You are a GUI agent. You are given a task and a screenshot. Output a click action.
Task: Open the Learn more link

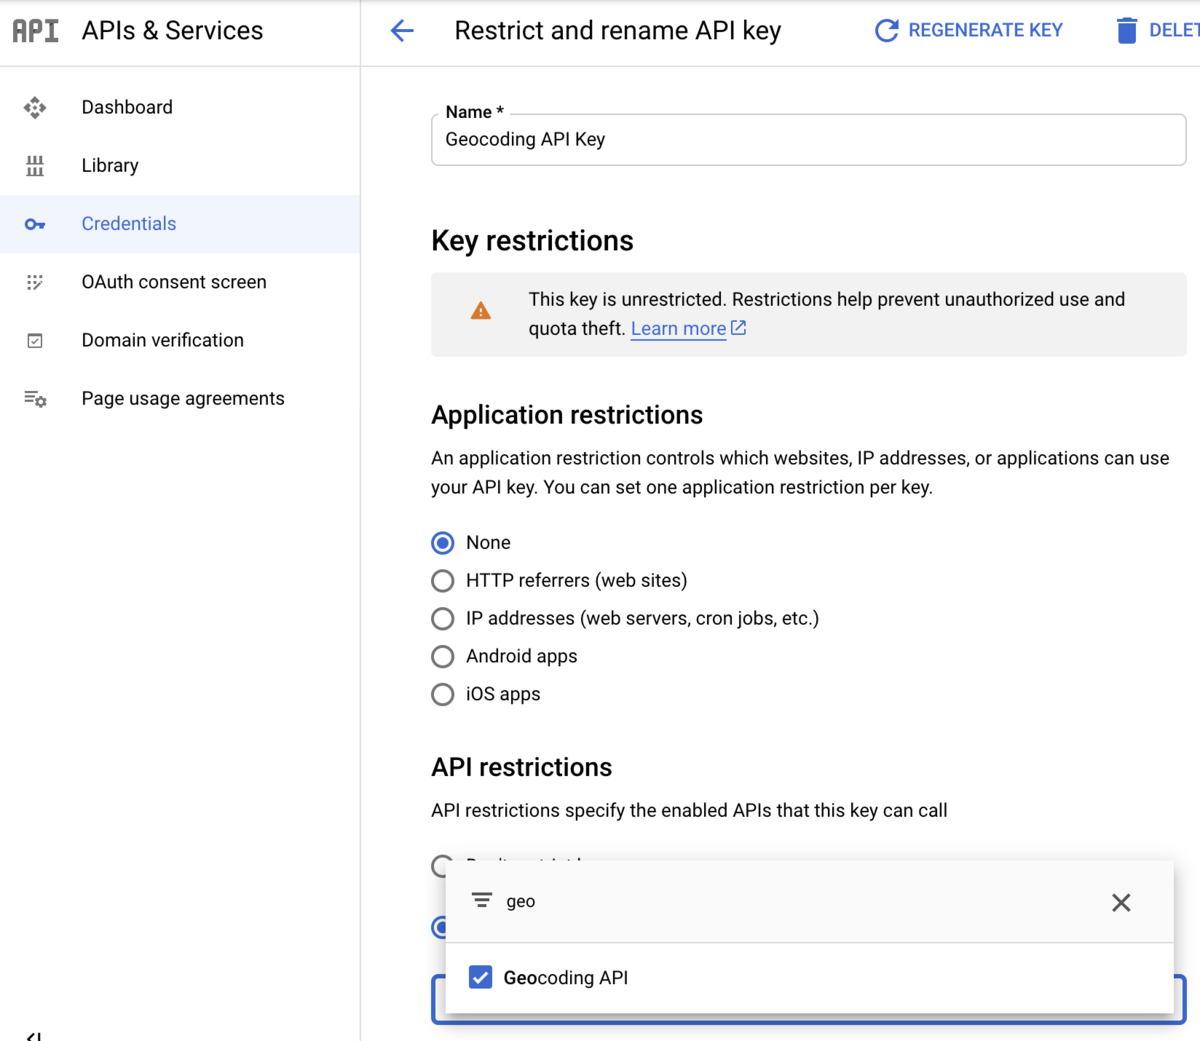pos(678,329)
